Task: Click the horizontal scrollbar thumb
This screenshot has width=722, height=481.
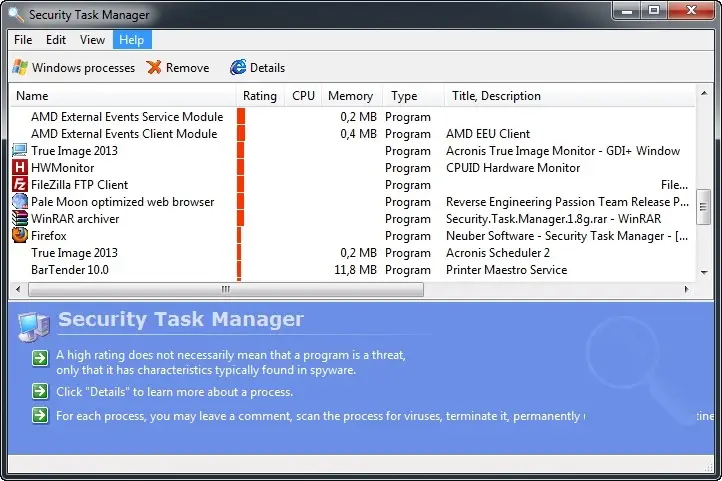Action: (x=226, y=290)
